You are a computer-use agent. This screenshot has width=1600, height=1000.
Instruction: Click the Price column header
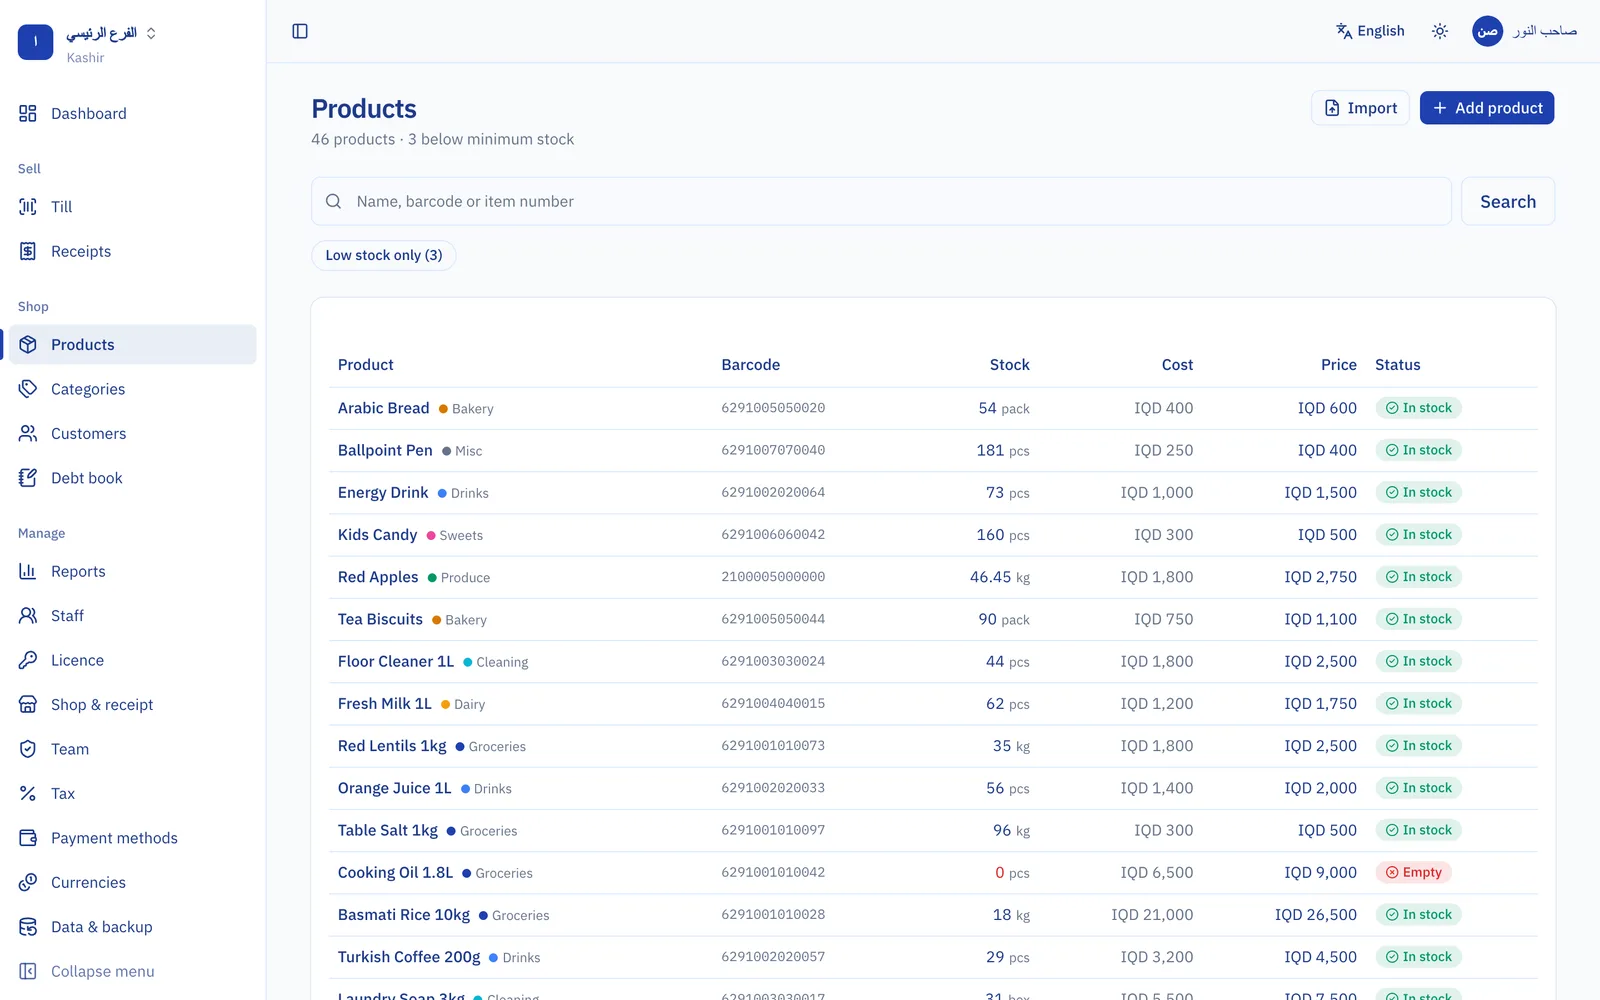point(1338,365)
